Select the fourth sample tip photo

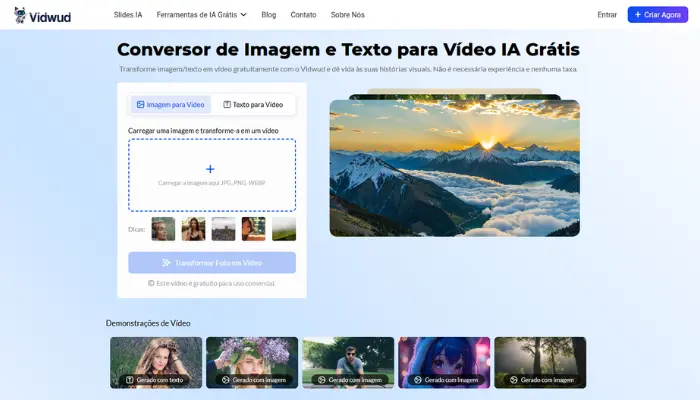[x=254, y=229]
